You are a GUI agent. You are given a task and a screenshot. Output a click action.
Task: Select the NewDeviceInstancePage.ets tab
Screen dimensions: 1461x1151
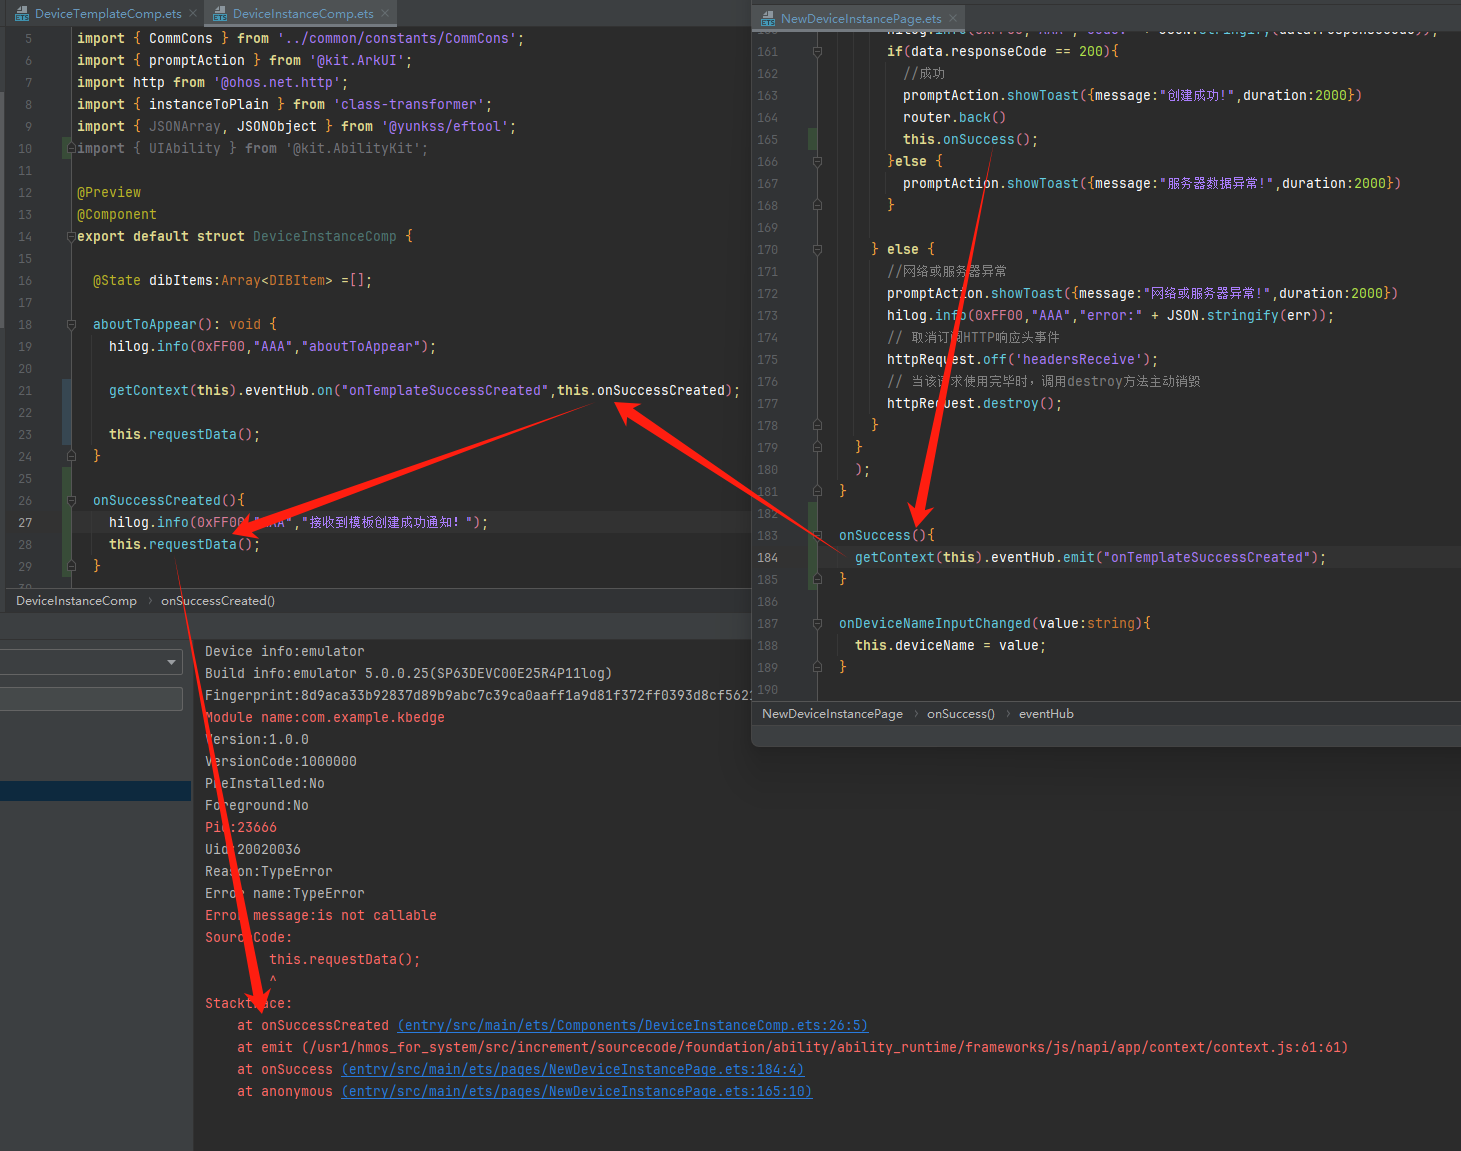860,18
